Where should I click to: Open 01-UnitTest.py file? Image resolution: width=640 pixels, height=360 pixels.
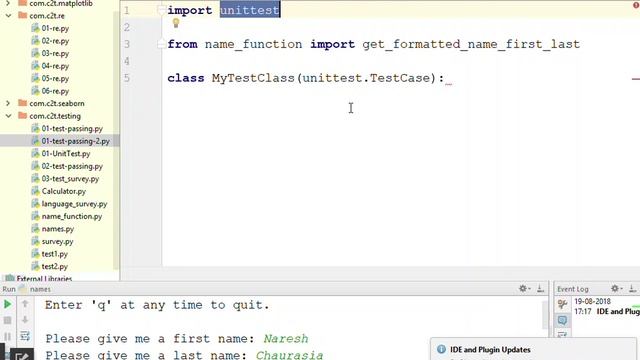66,154
